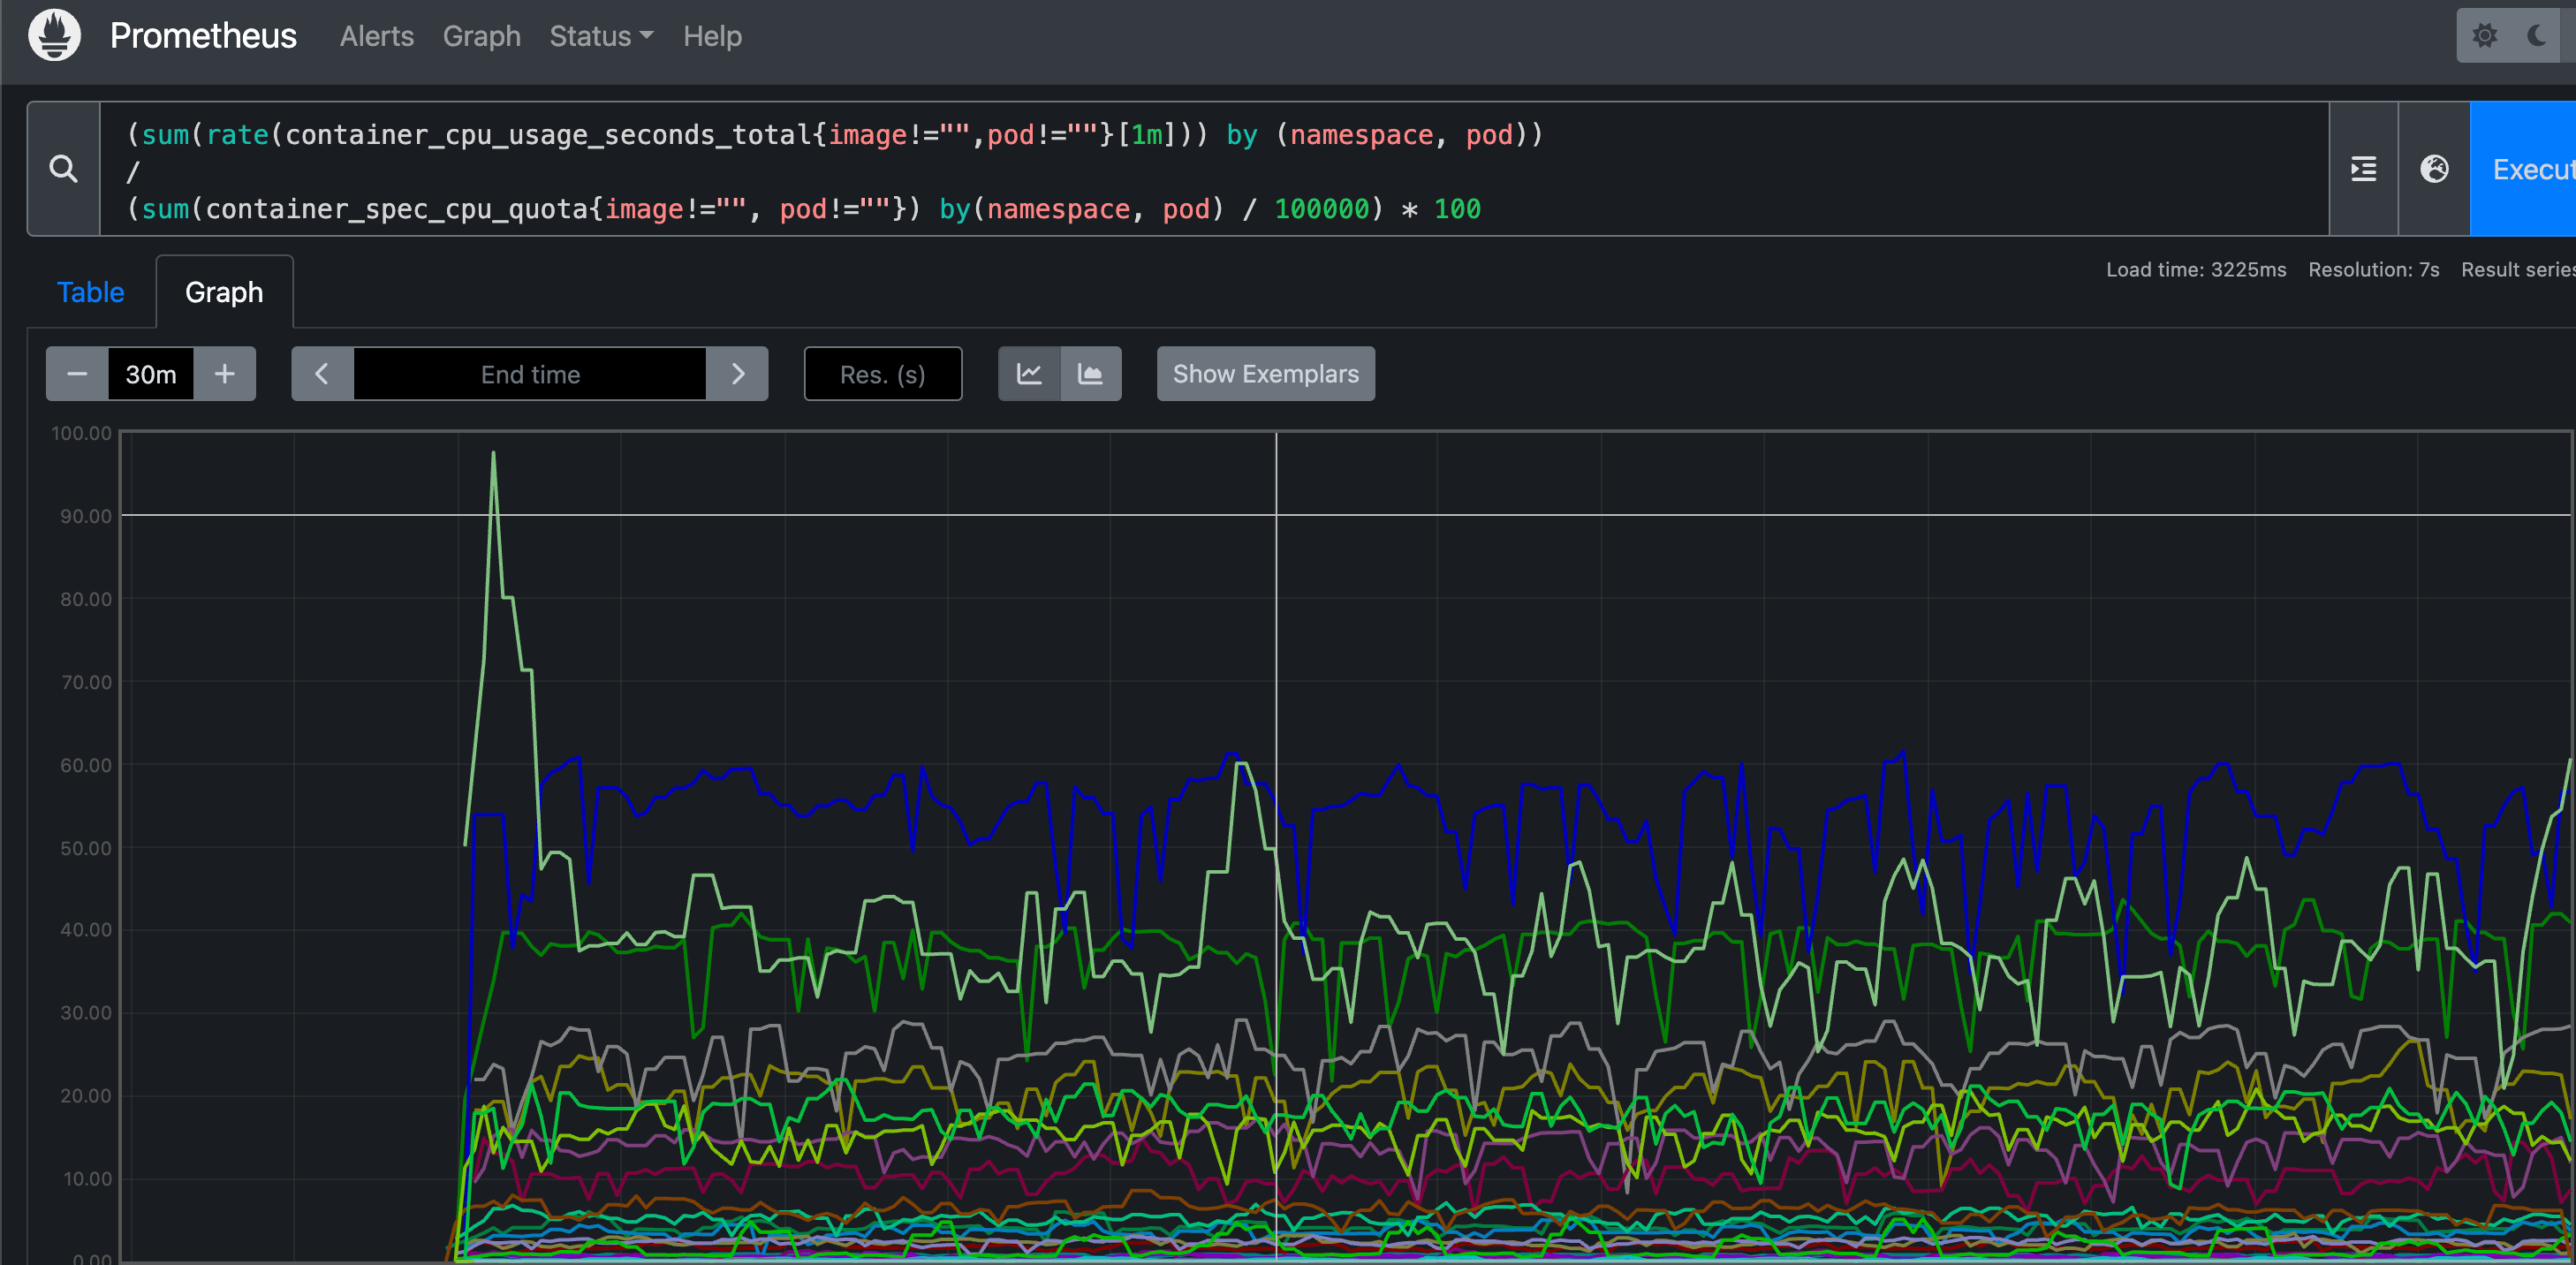
Task: Click the 90.00 y-axis label
Action: [x=85, y=516]
